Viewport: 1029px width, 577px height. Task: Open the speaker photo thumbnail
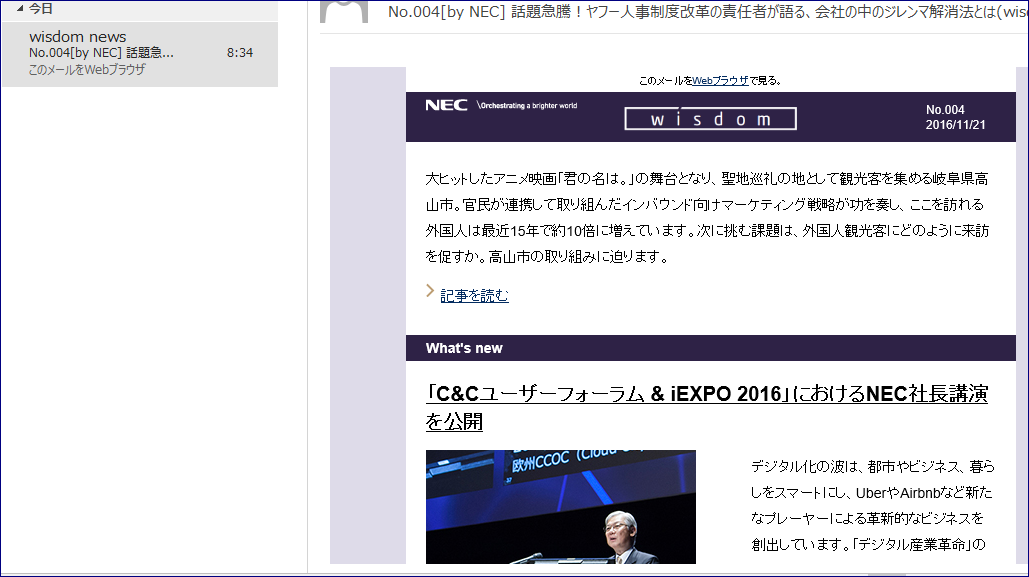(560, 507)
